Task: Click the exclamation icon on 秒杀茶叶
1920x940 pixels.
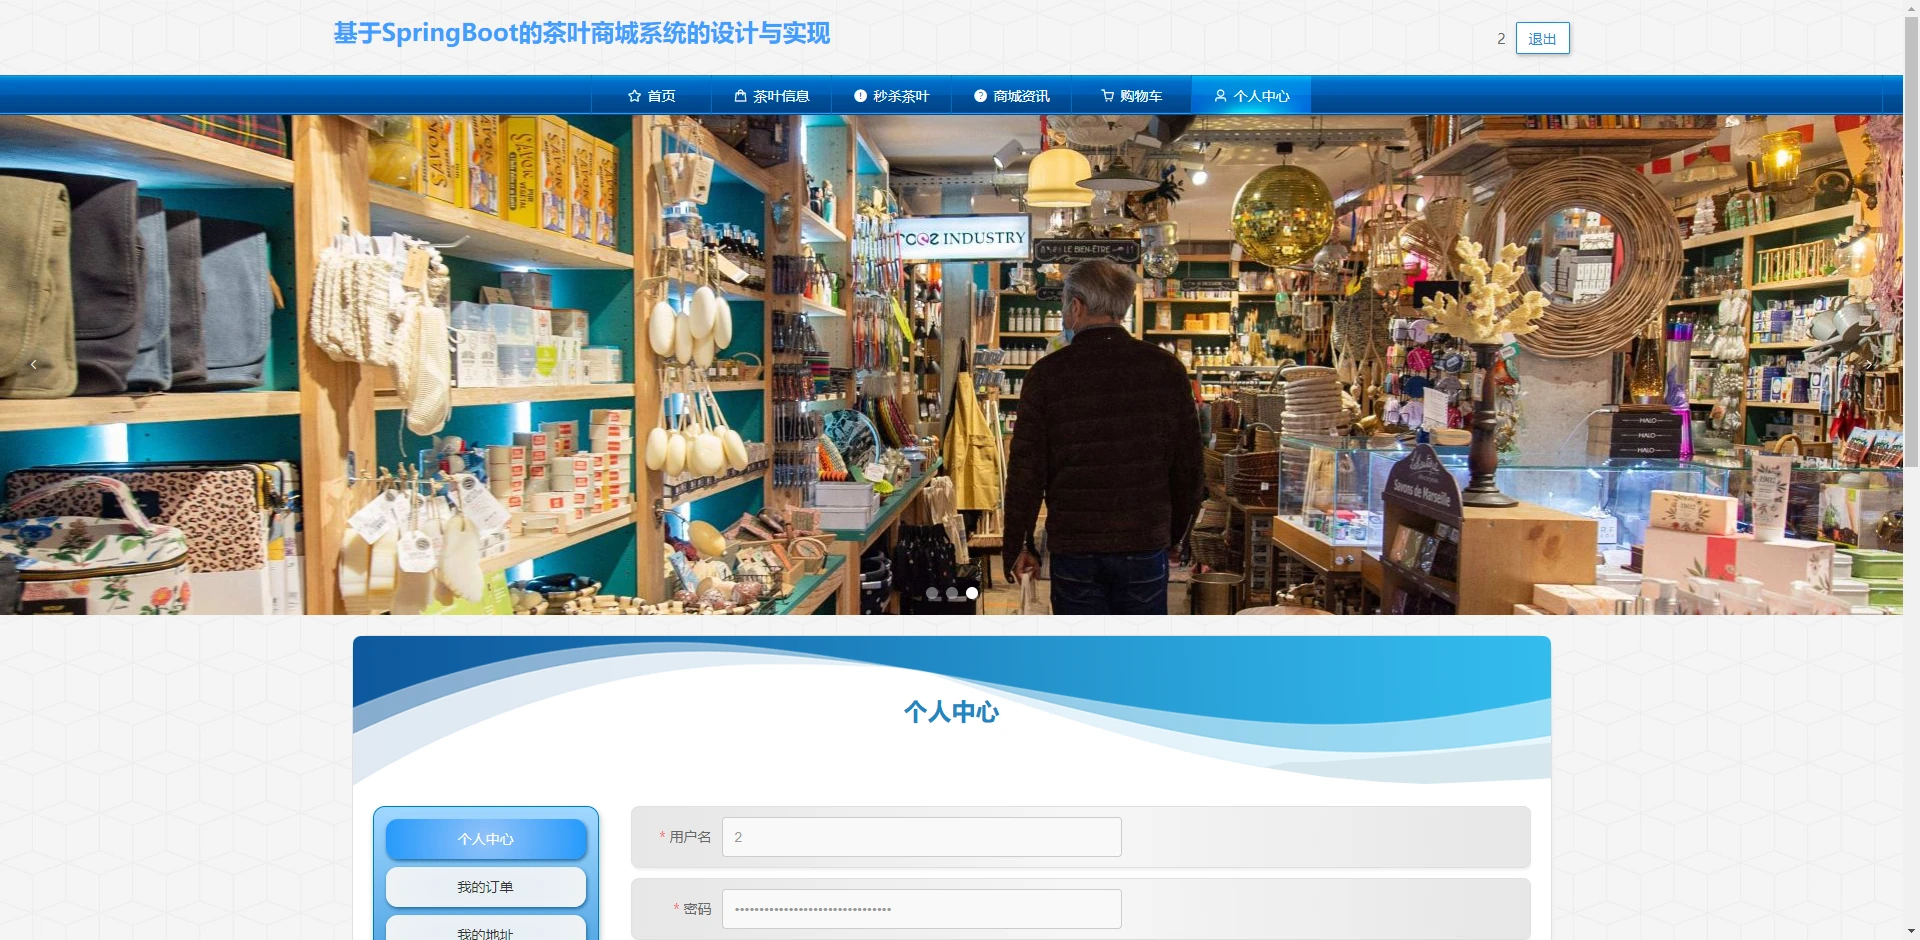Action: click(859, 95)
